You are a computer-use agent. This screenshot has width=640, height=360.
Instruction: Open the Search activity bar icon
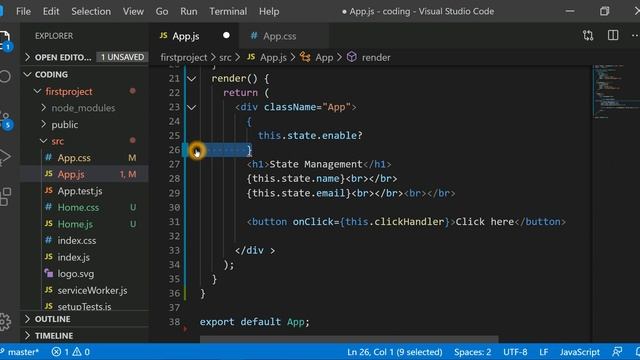tap(4, 76)
